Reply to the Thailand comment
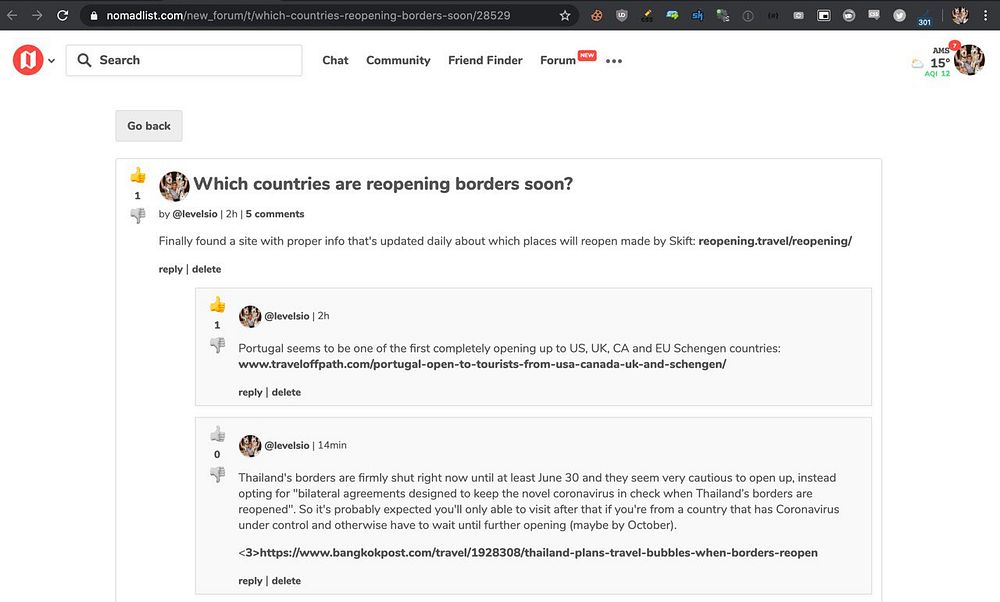This screenshot has height=602, width=1000. [250, 581]
